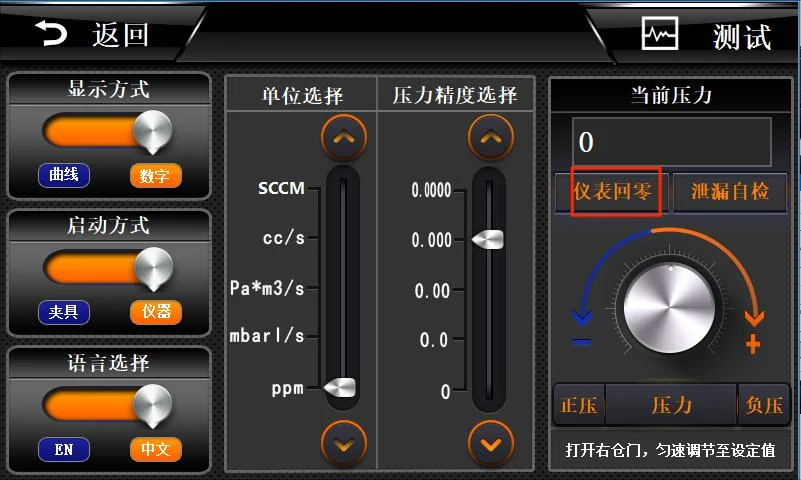Viewport: 801px width, 480px height.
Task: Click the 单位选择 column header
Action: coord(302,95)
